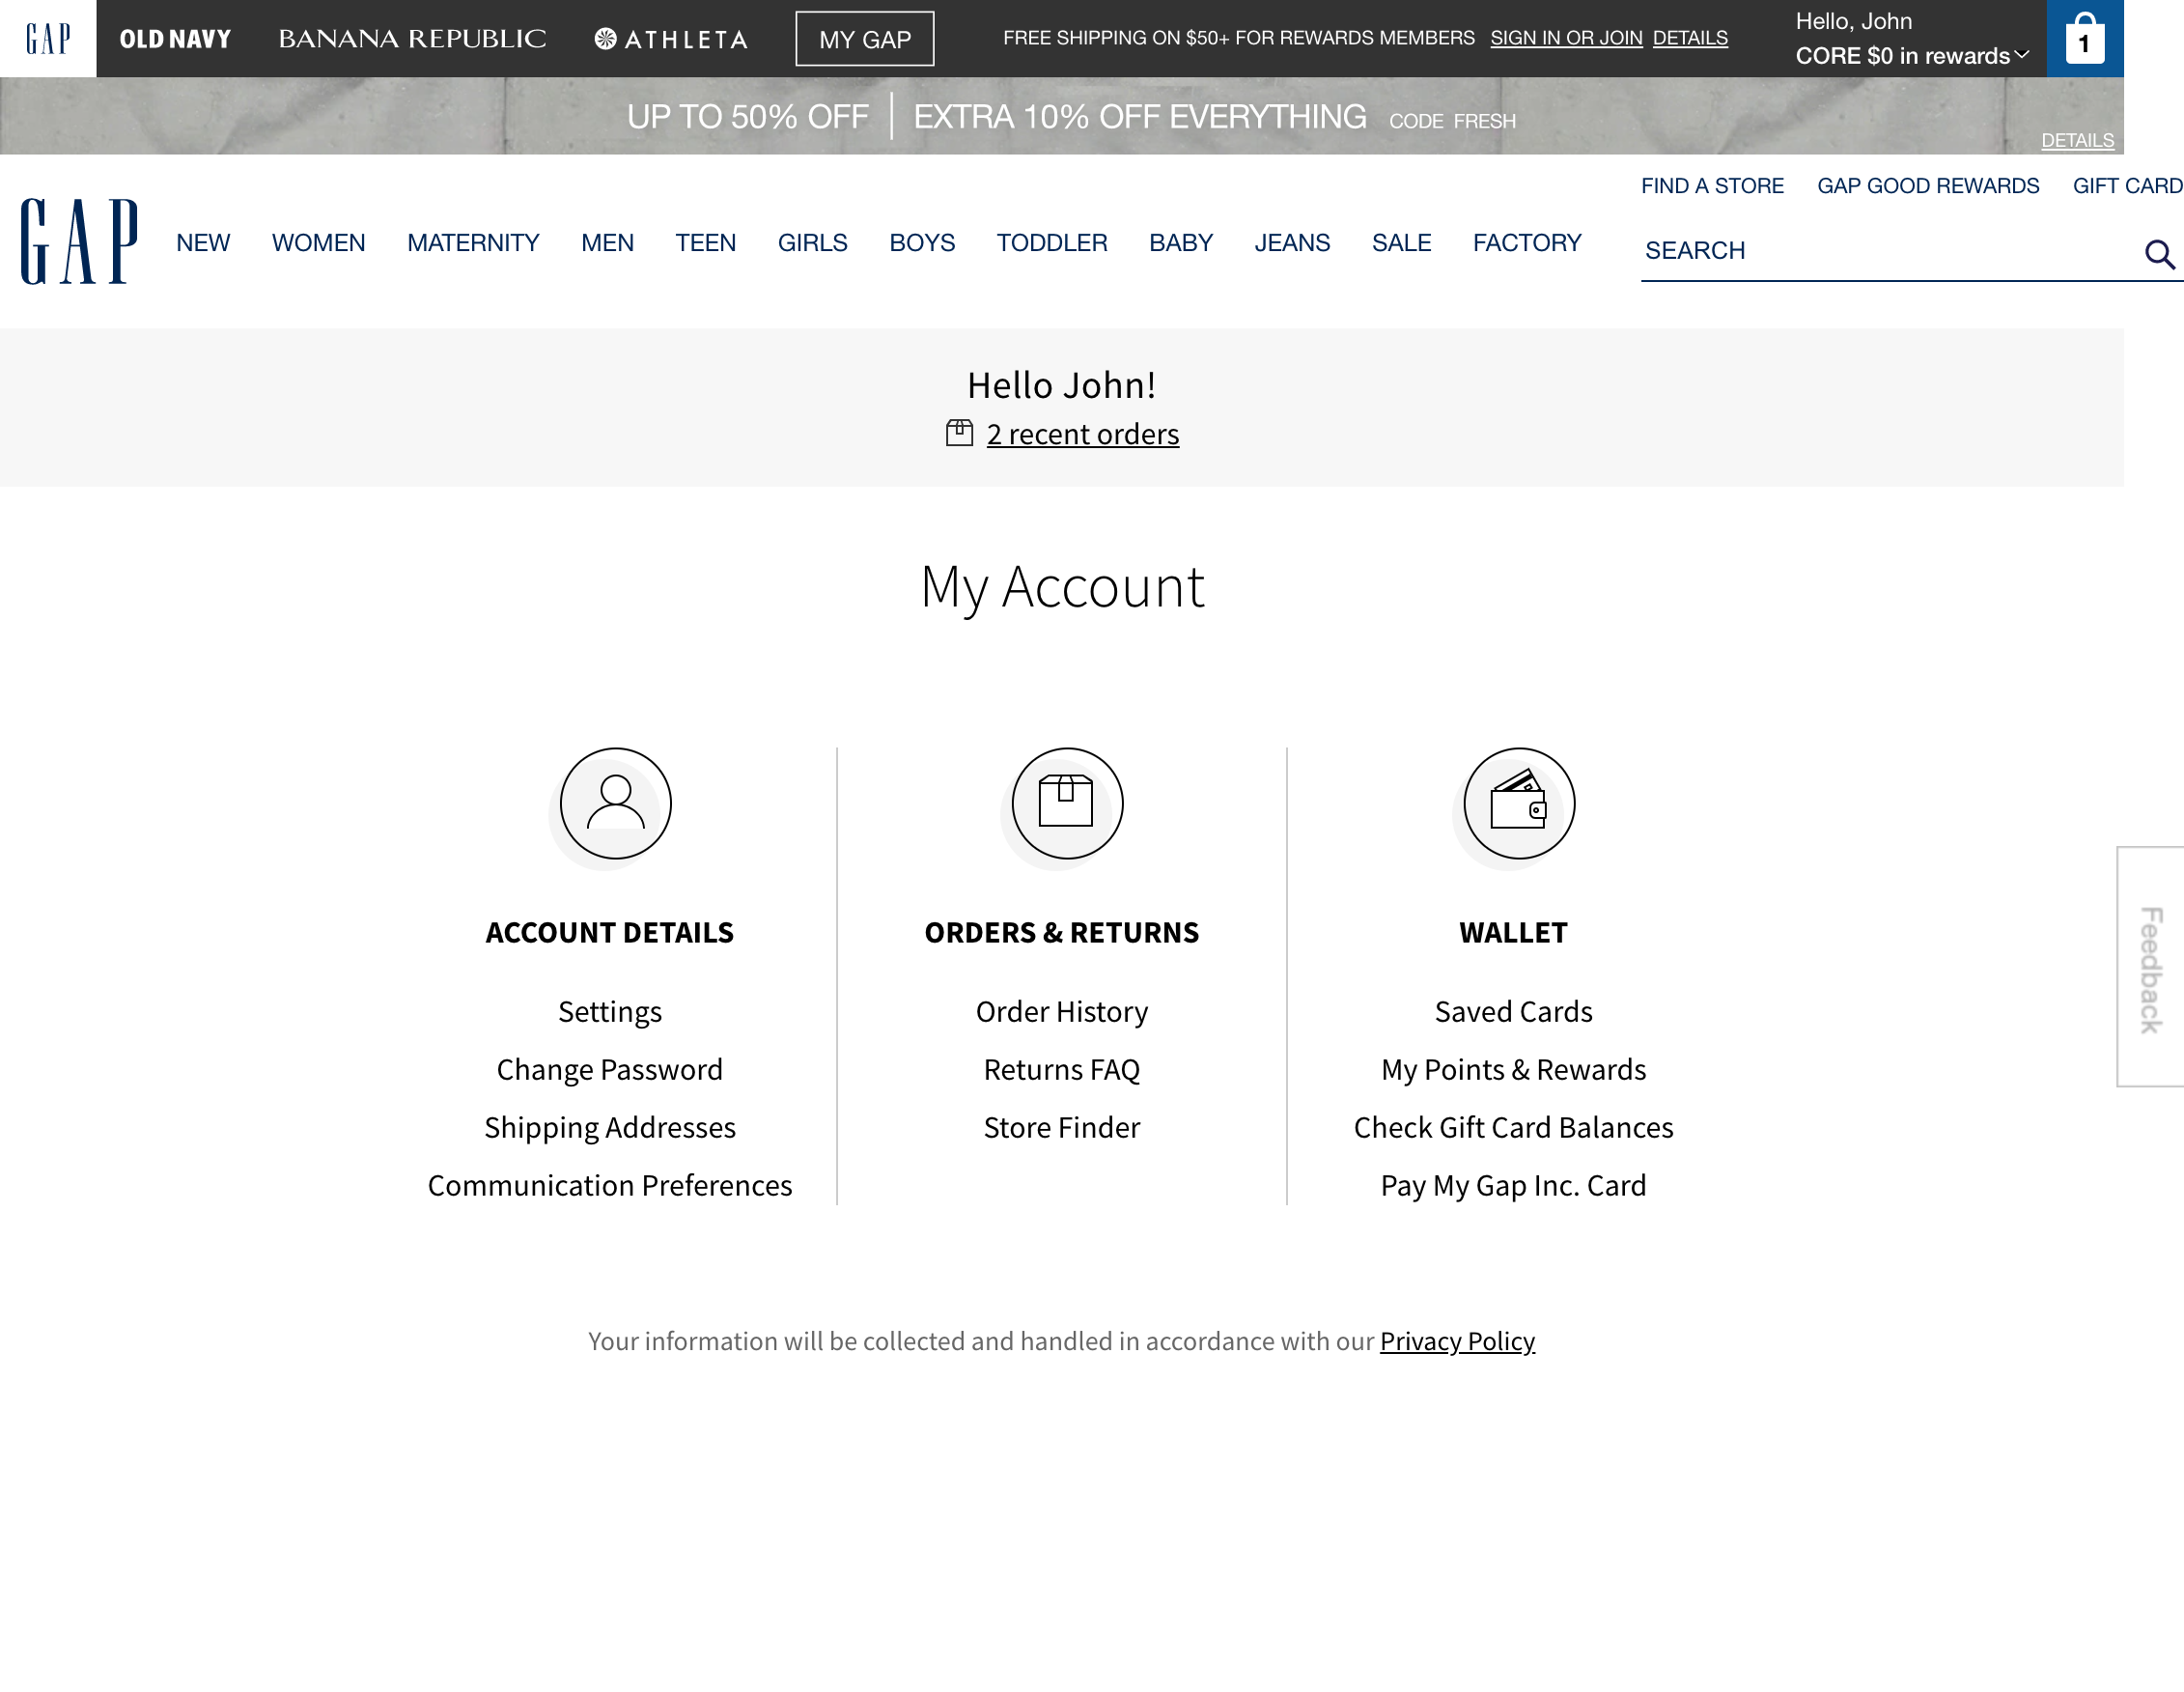Screen dimensions: 2184x1692
Task: Open the Wallet icon
Action: pos(1514,803)
